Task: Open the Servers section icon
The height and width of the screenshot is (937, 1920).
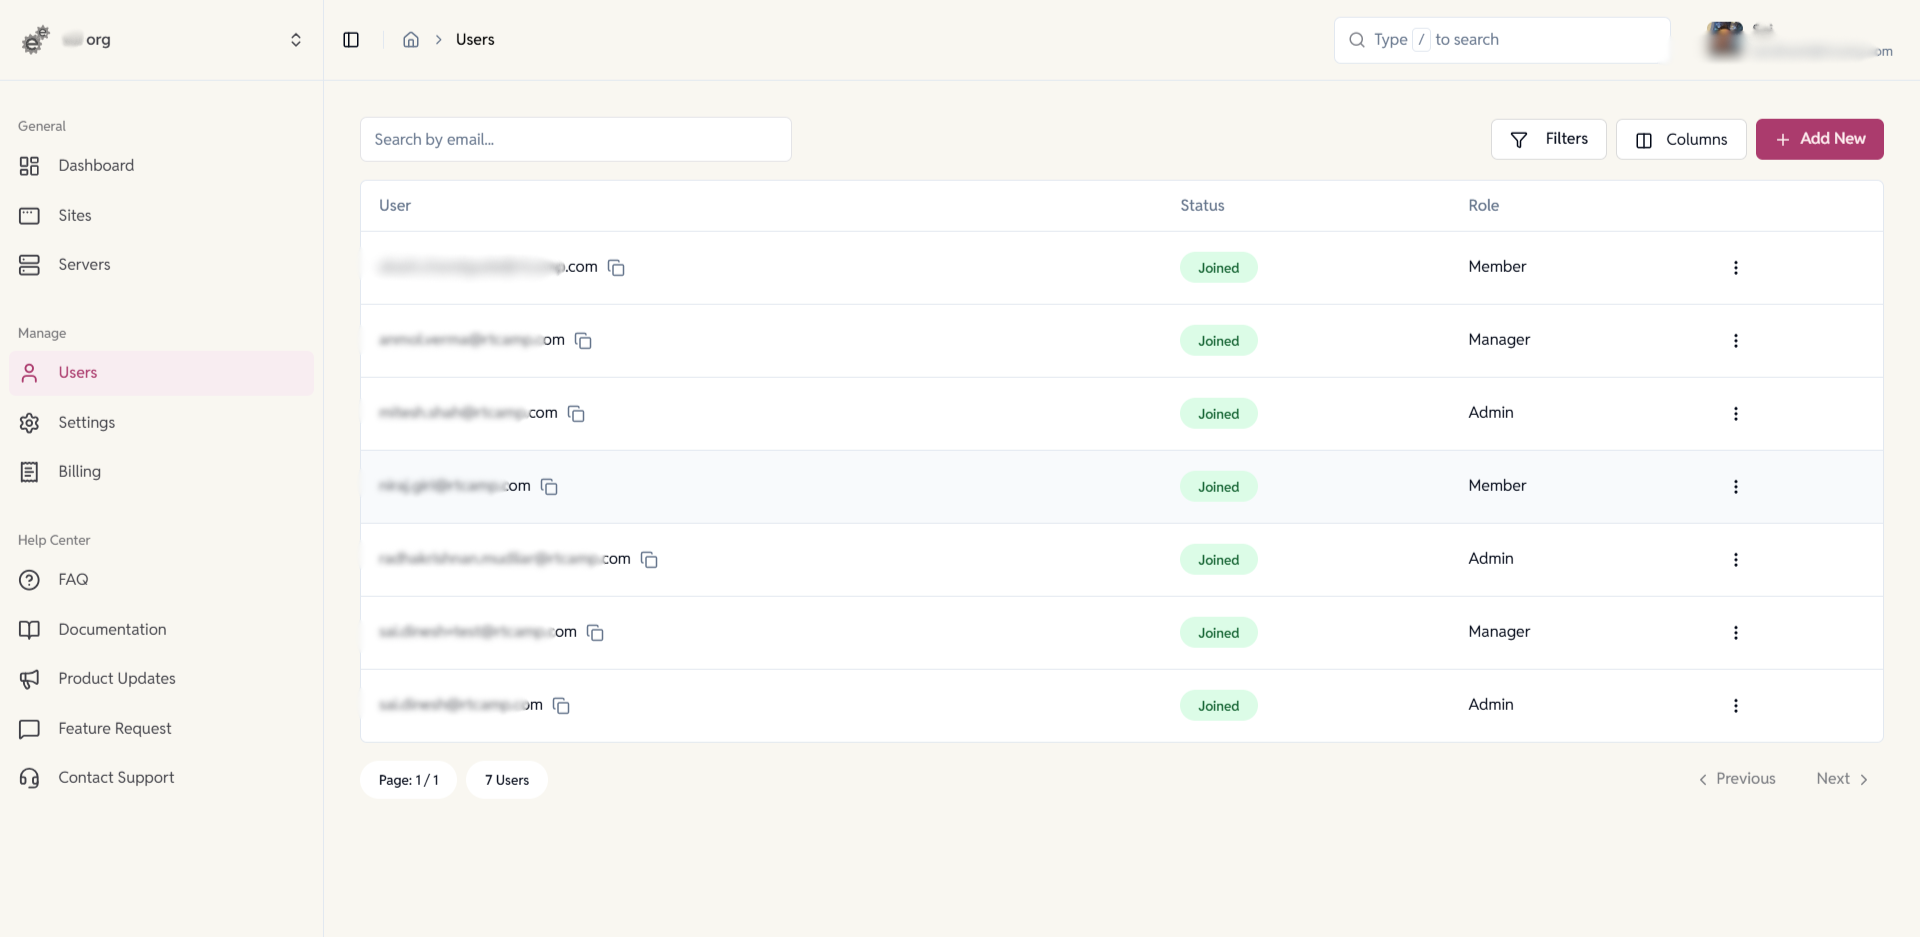Action: pos(29,264)
